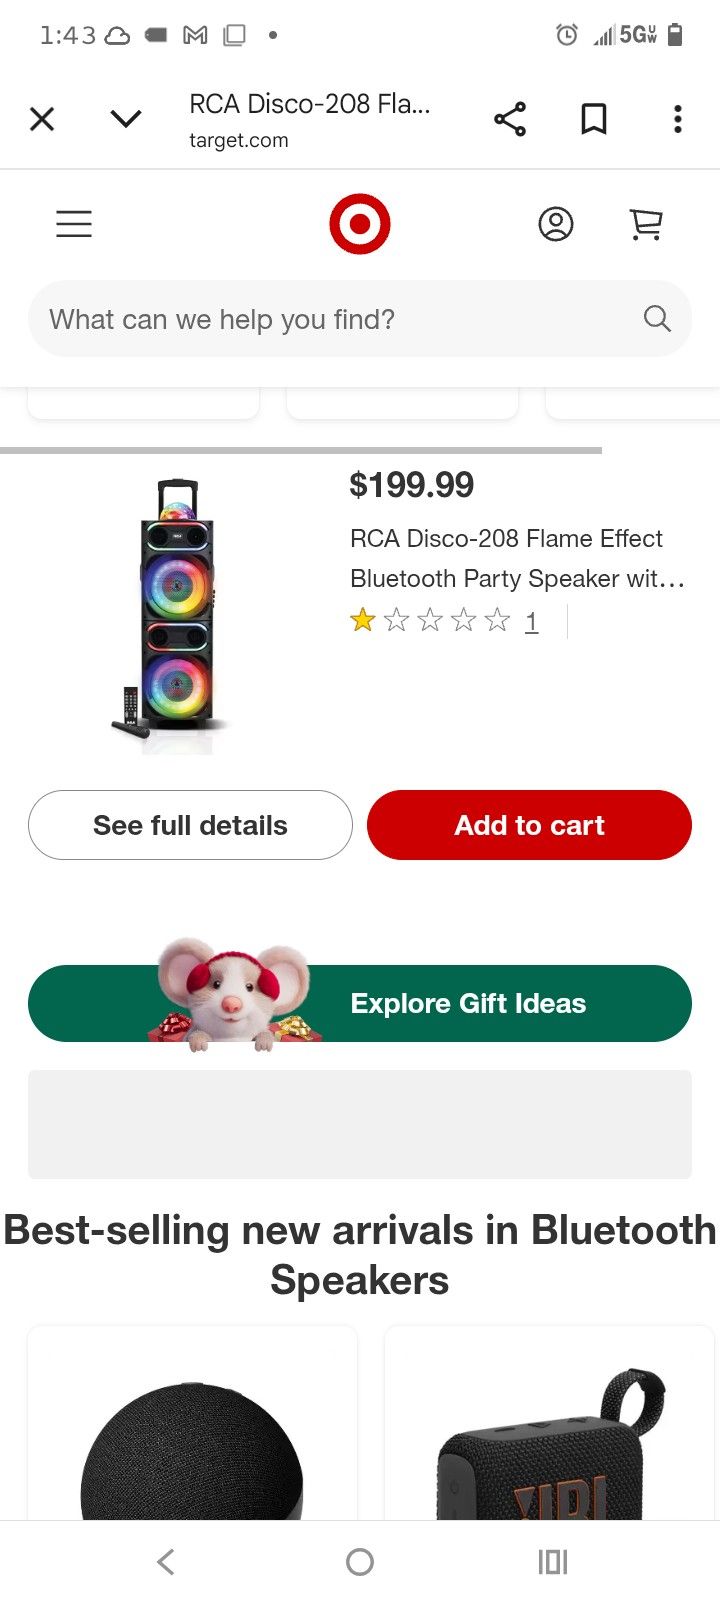View your shopping cart
Viewport: 720px width, 1604px height.
click(x=646, y=225)
